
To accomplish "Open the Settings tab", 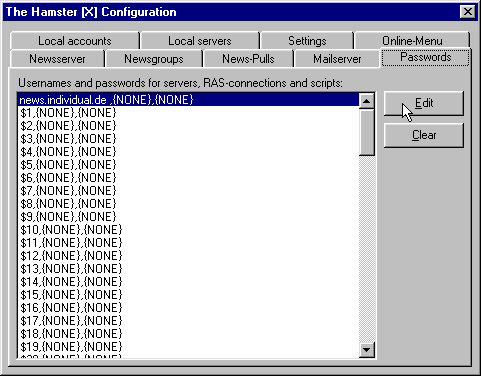I will click(x=307, y=41).
